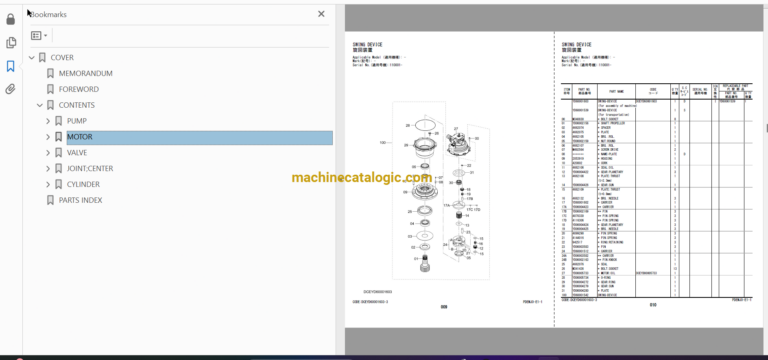Click the page number 010 at bottom
Screen dimensions: 768x360
click(x=653, y=305)
